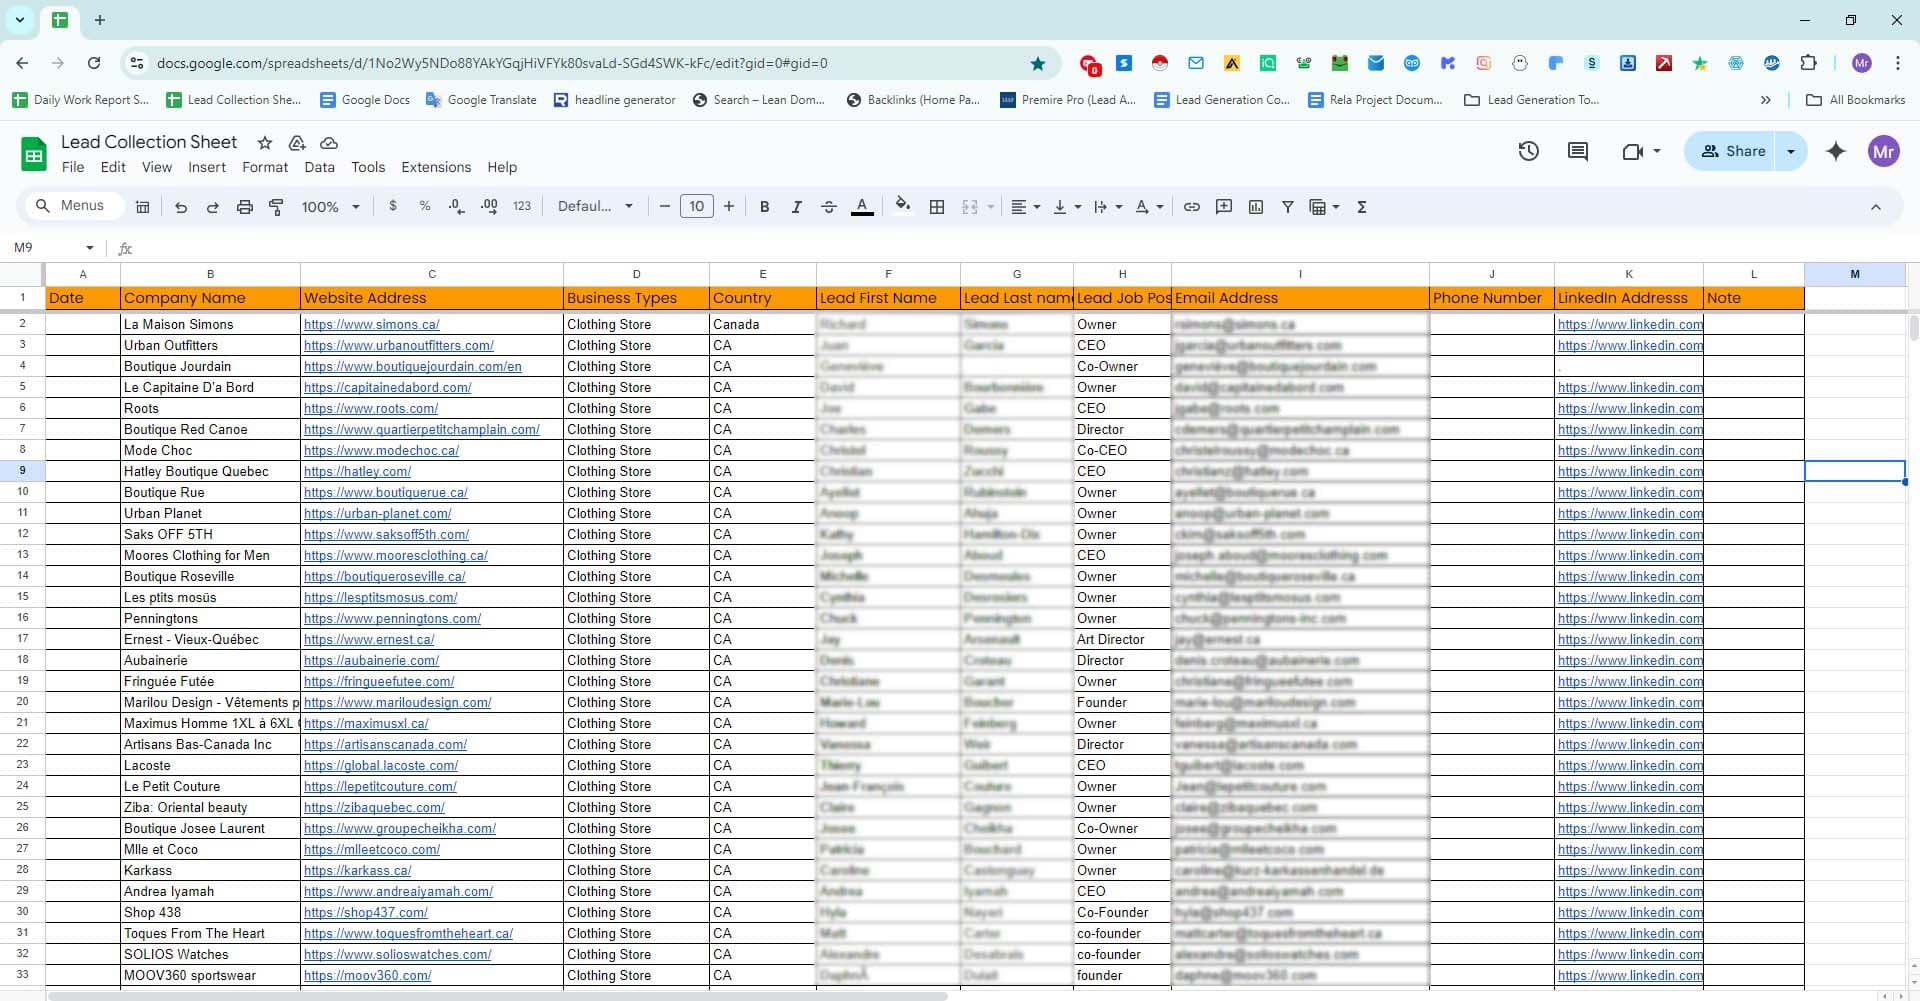Open fill color picker
The image size is (1920, 1001).
(x=903, y=206)
